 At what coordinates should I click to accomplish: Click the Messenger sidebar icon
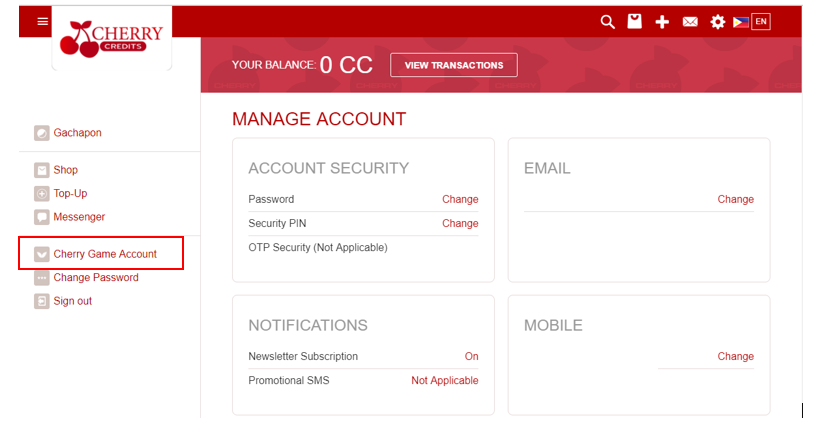(x=42, y=217)
